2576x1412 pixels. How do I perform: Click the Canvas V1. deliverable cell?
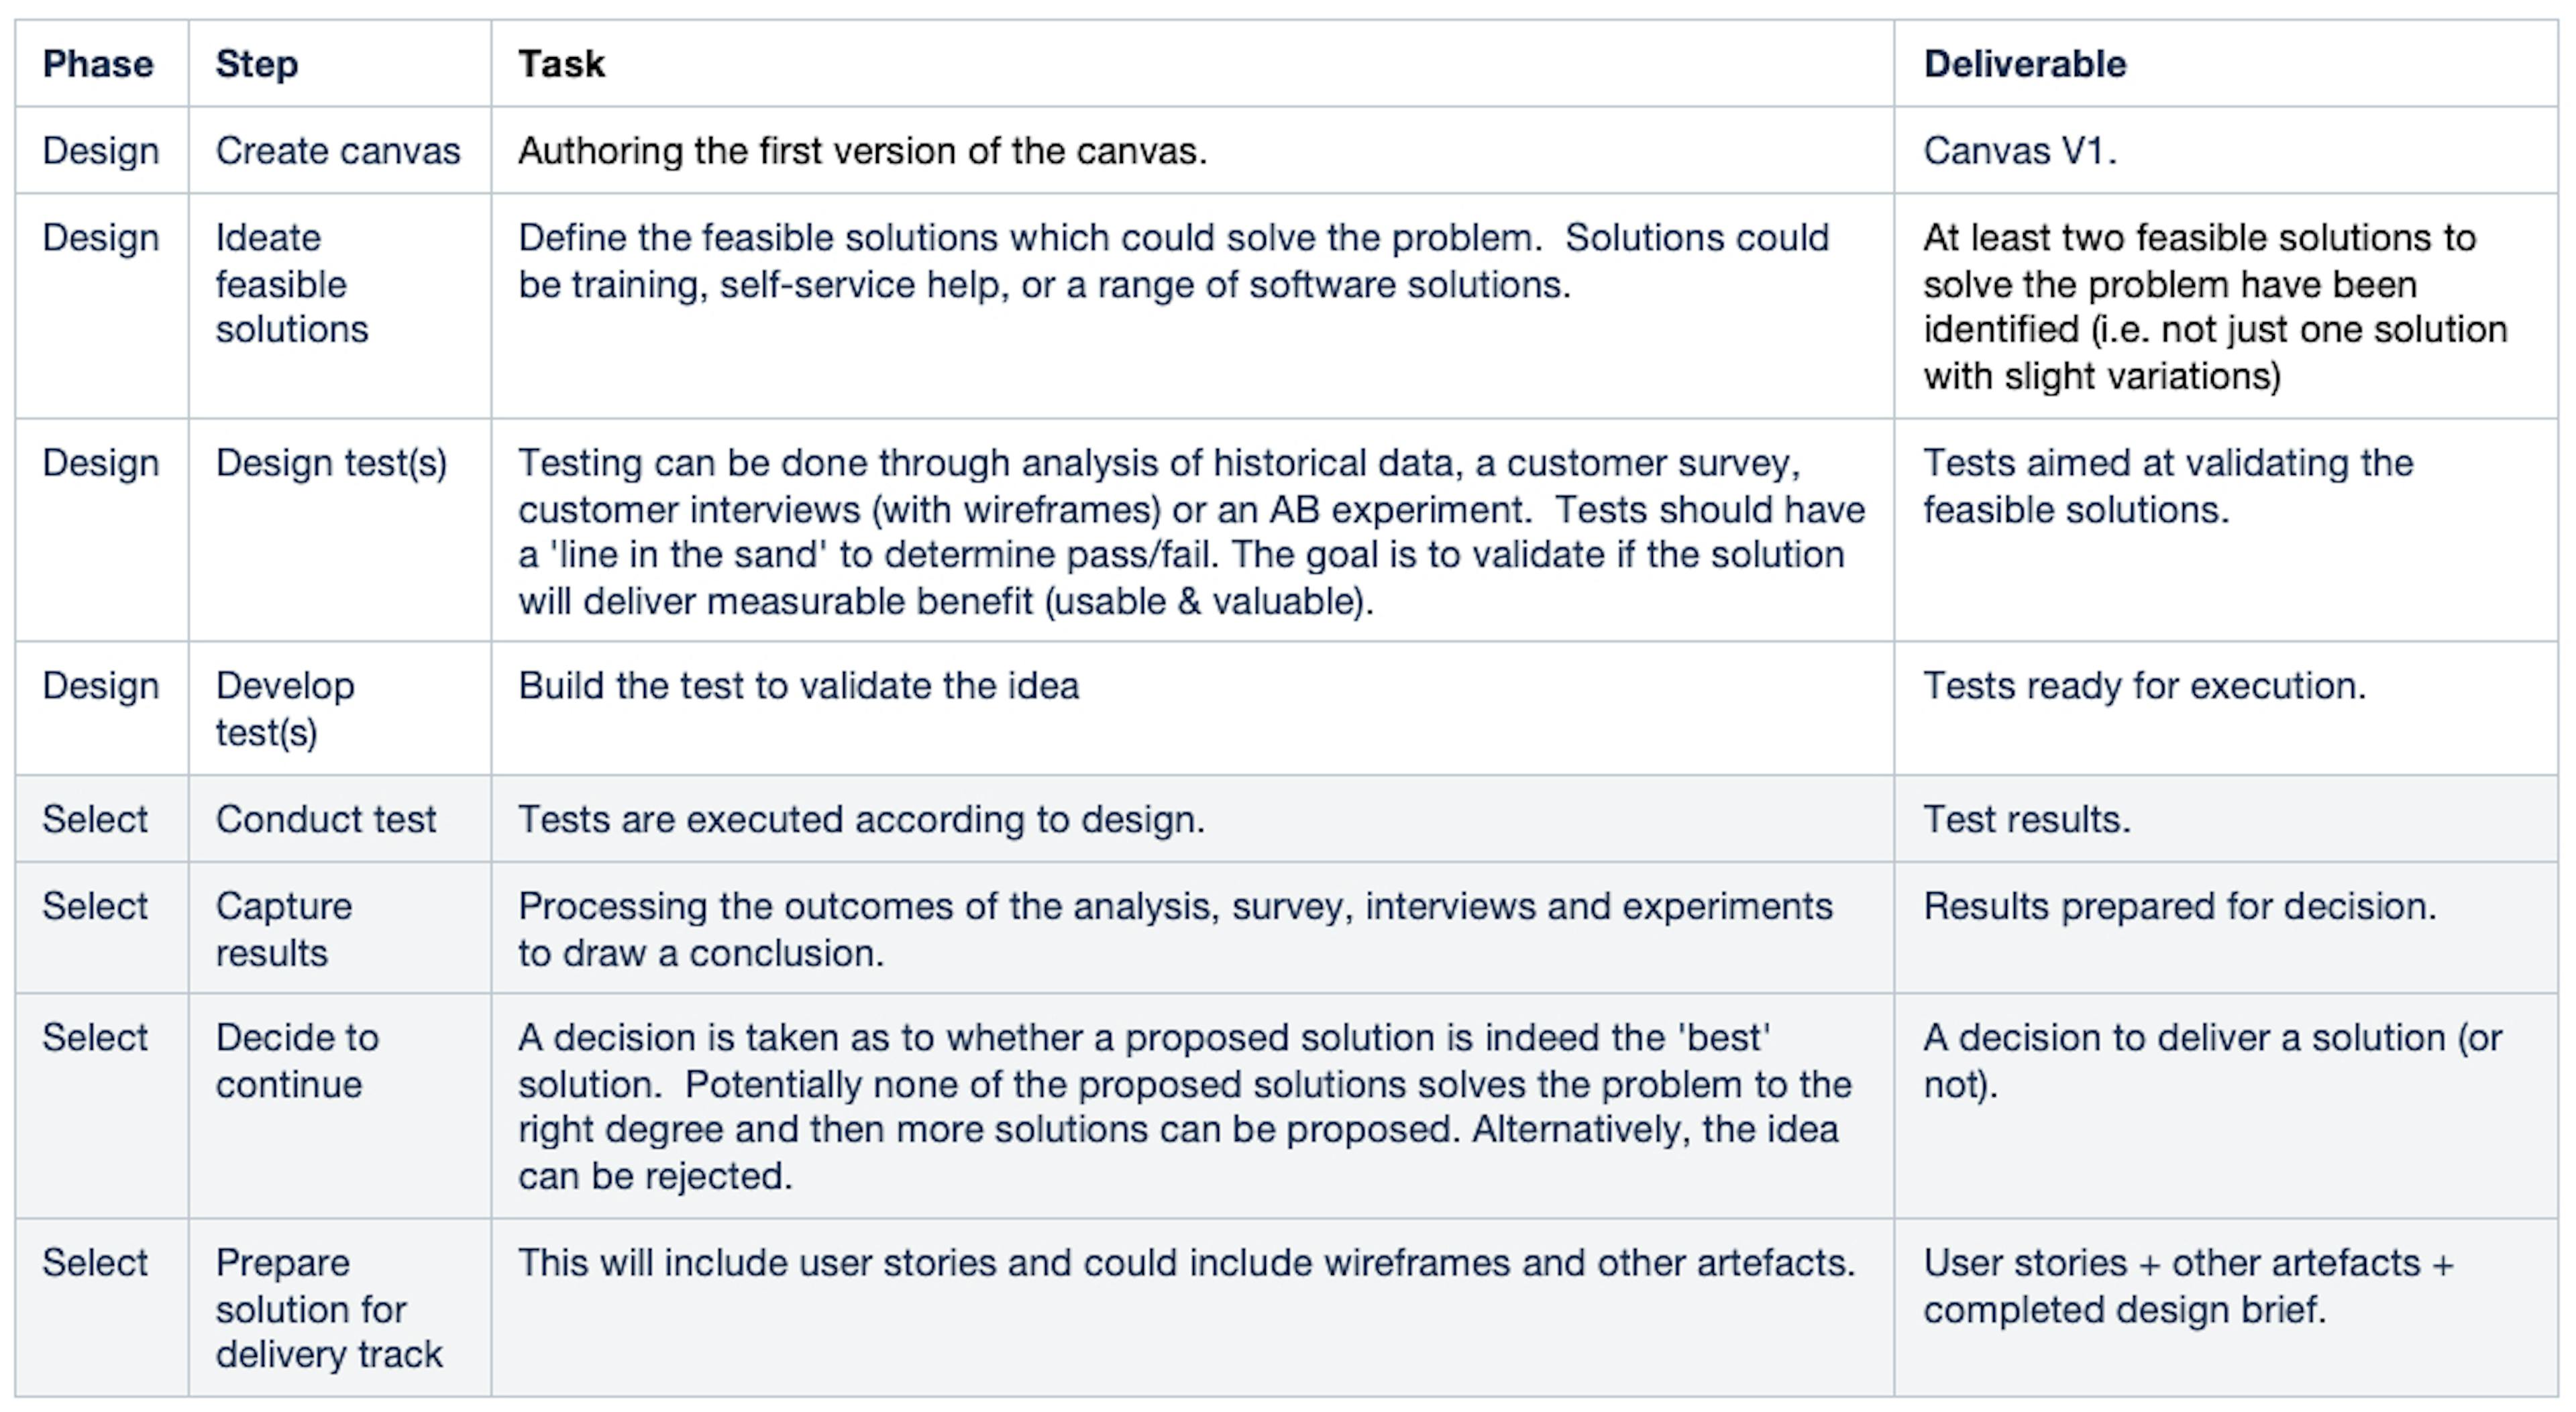pyautogui.click(x=2225, y=150)
